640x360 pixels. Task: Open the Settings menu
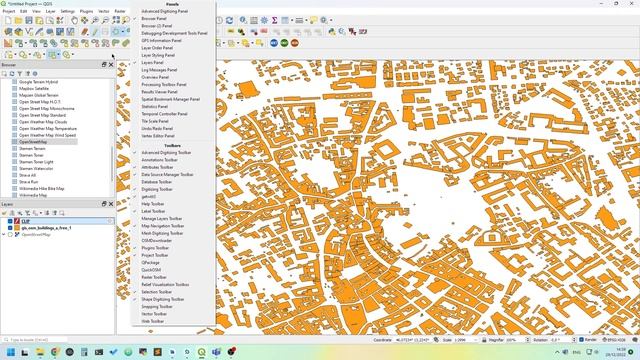pos(67,11)
